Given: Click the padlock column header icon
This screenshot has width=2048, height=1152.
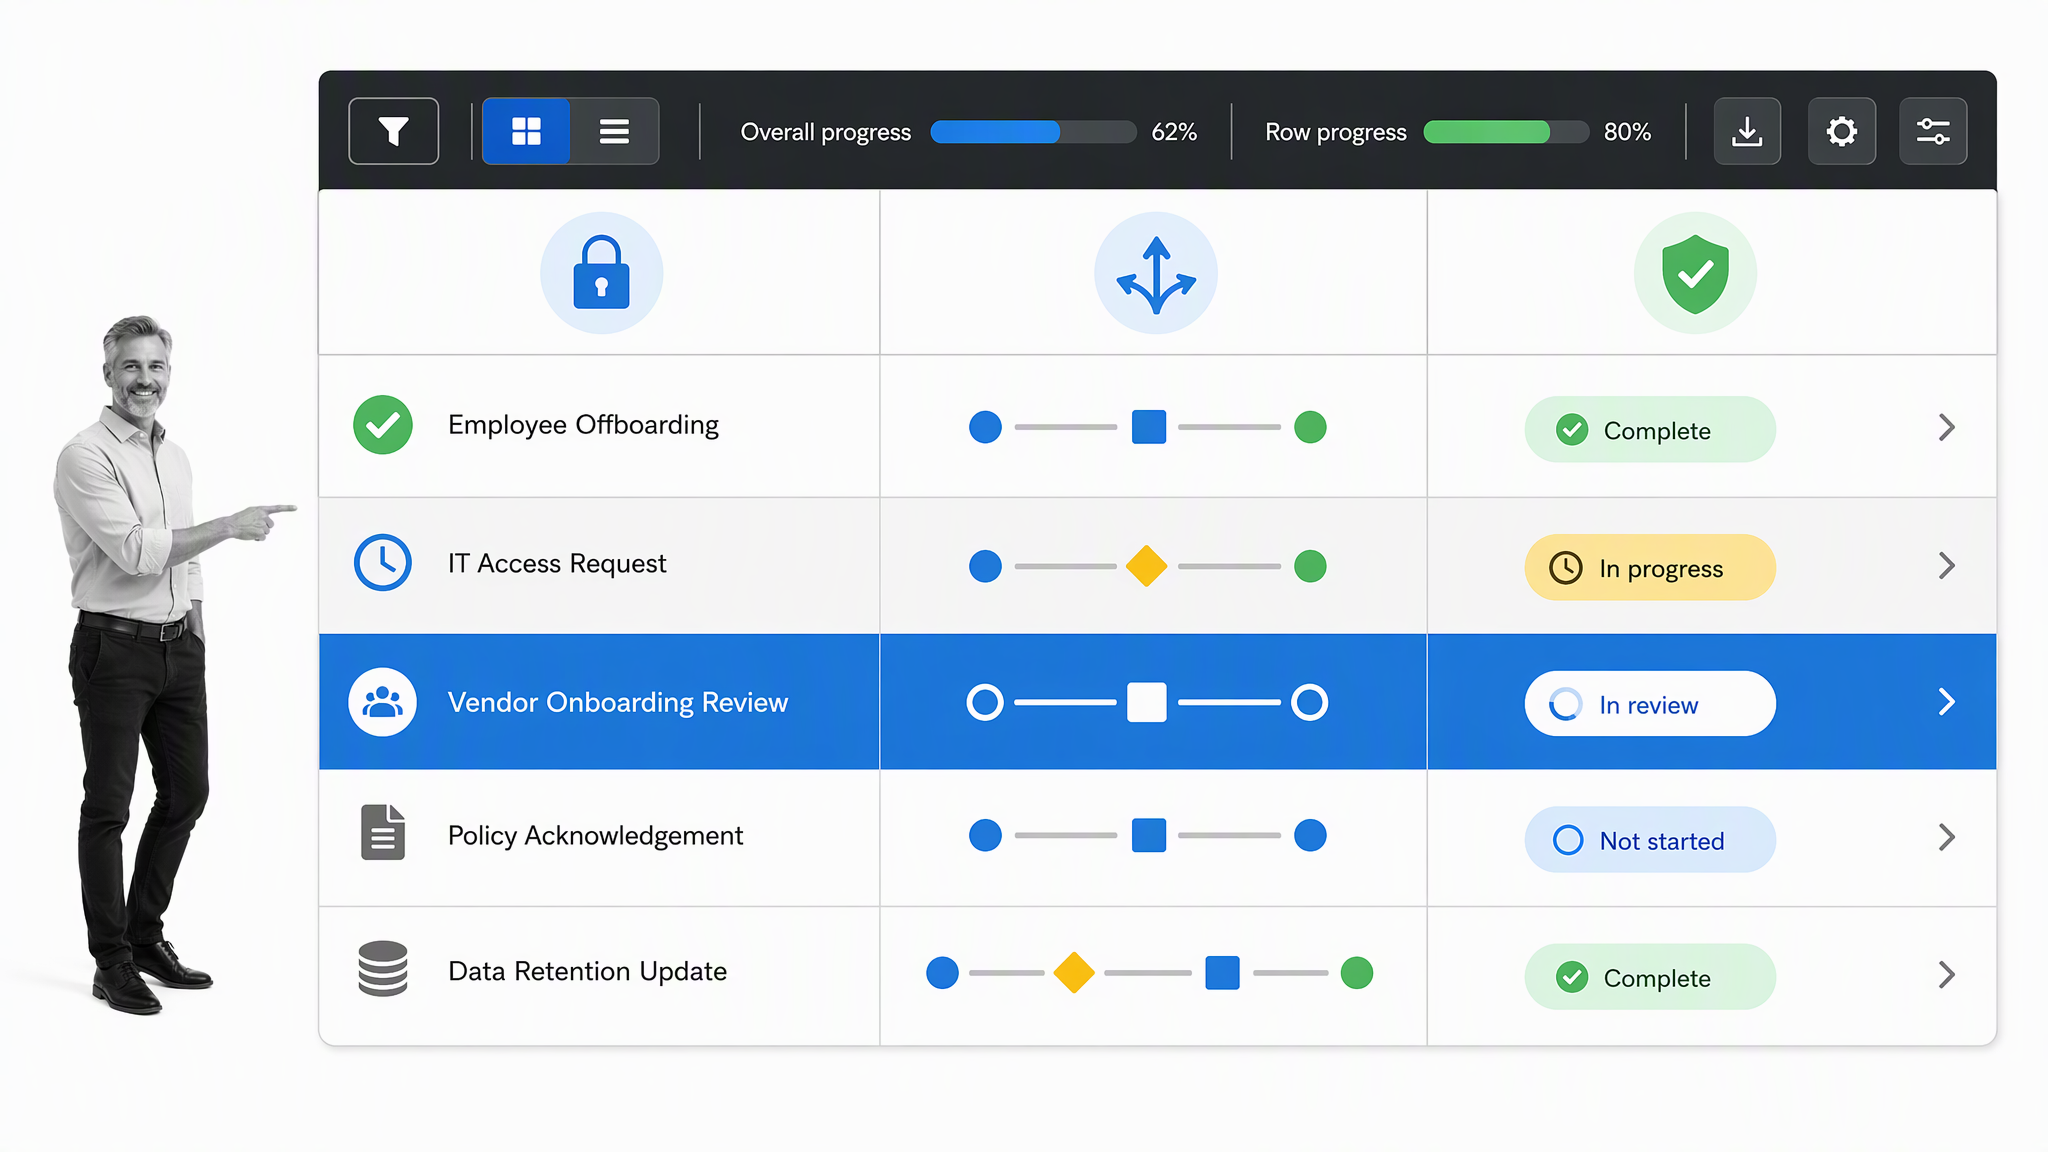Looking at the screenshot, I should pyautogui.click(x=601, y=273).
